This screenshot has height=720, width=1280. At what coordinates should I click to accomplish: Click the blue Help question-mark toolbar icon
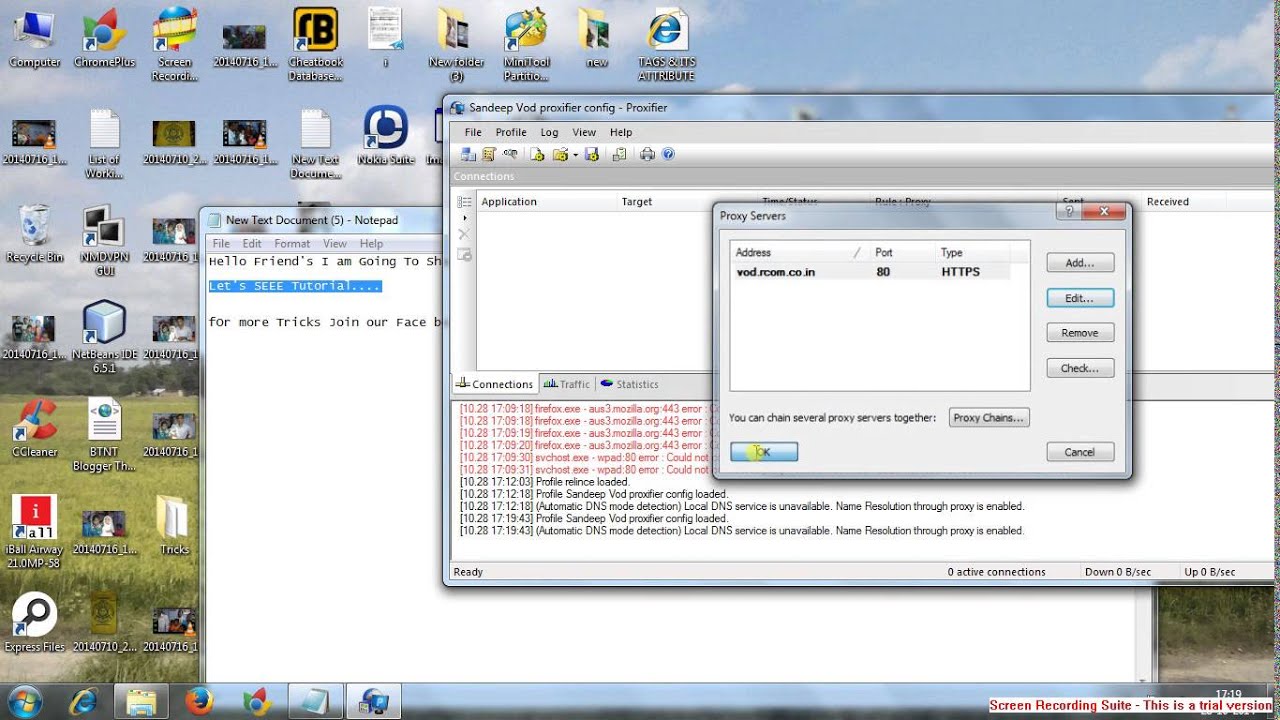tap(668, 154)
